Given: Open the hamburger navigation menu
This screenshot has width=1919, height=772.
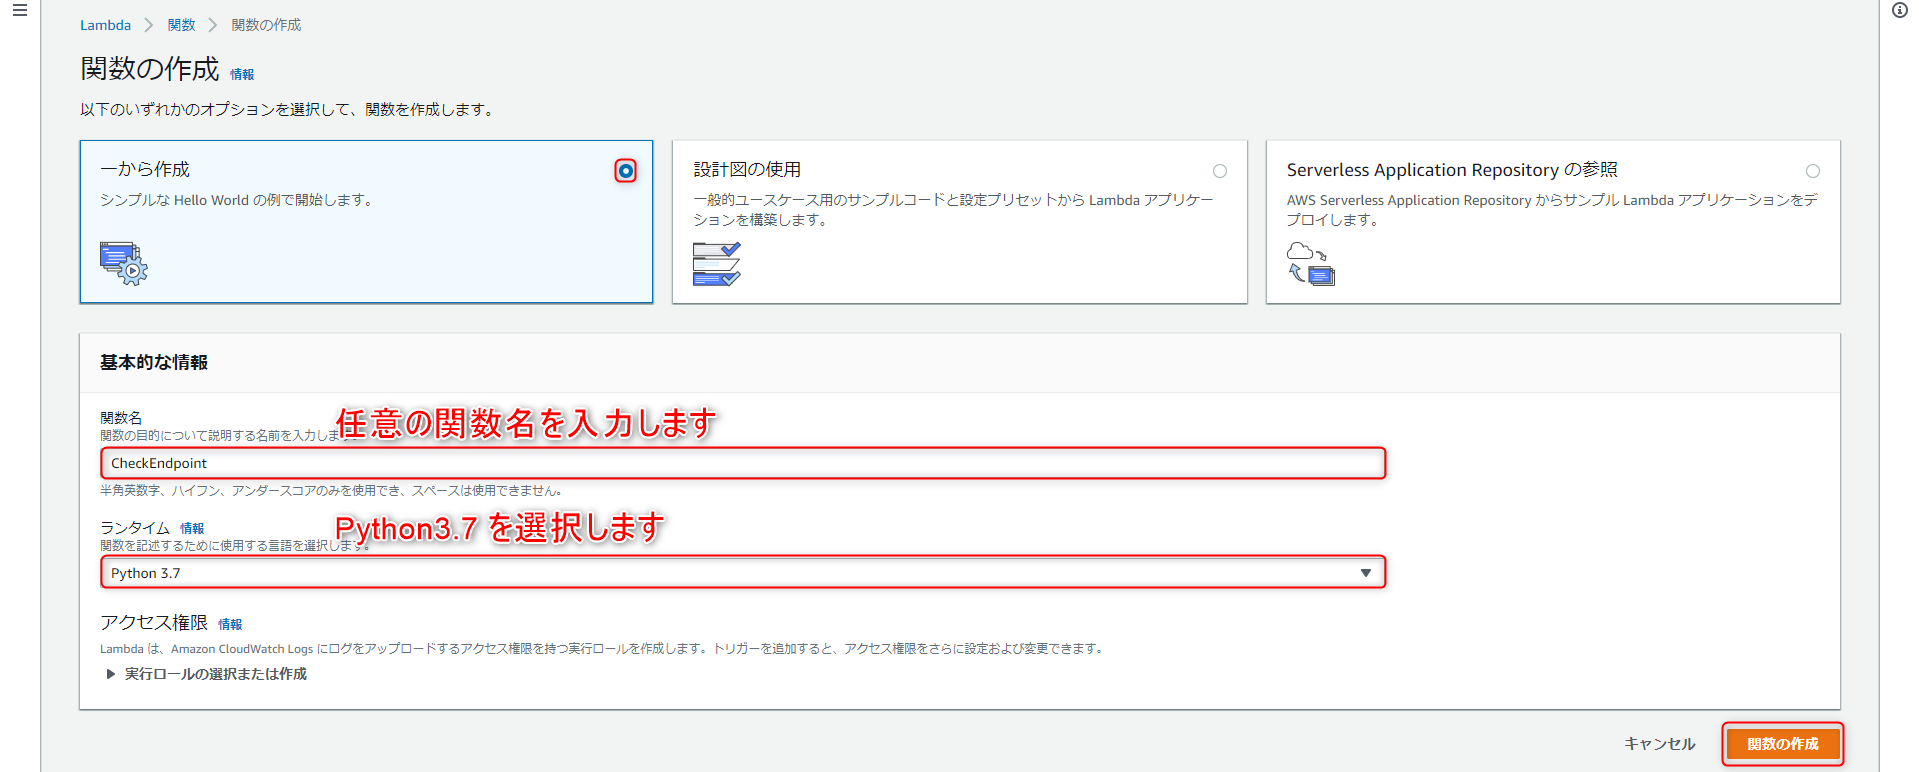Looking at the screenshot, I should click(x=19, y=10).
